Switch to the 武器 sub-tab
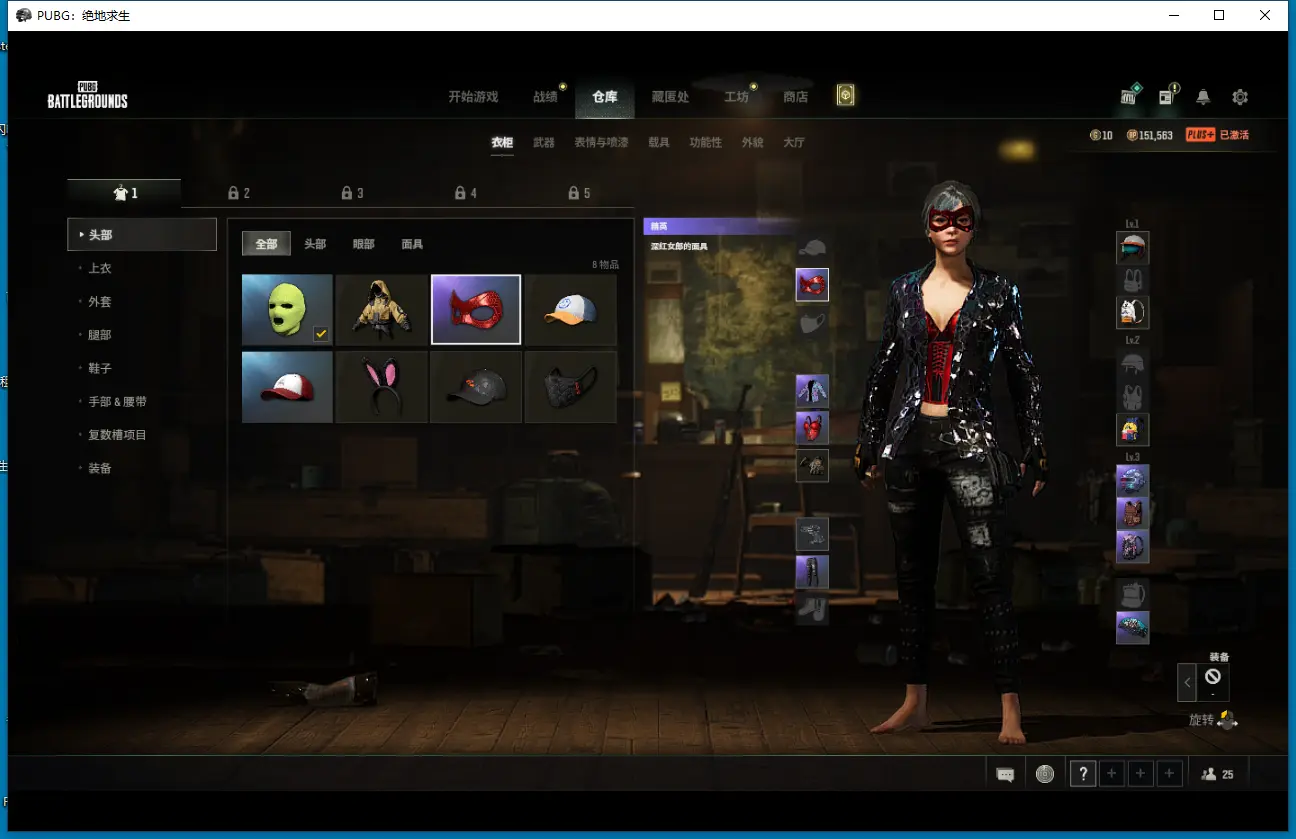The image size is (1296, 839). pos(543,143)
